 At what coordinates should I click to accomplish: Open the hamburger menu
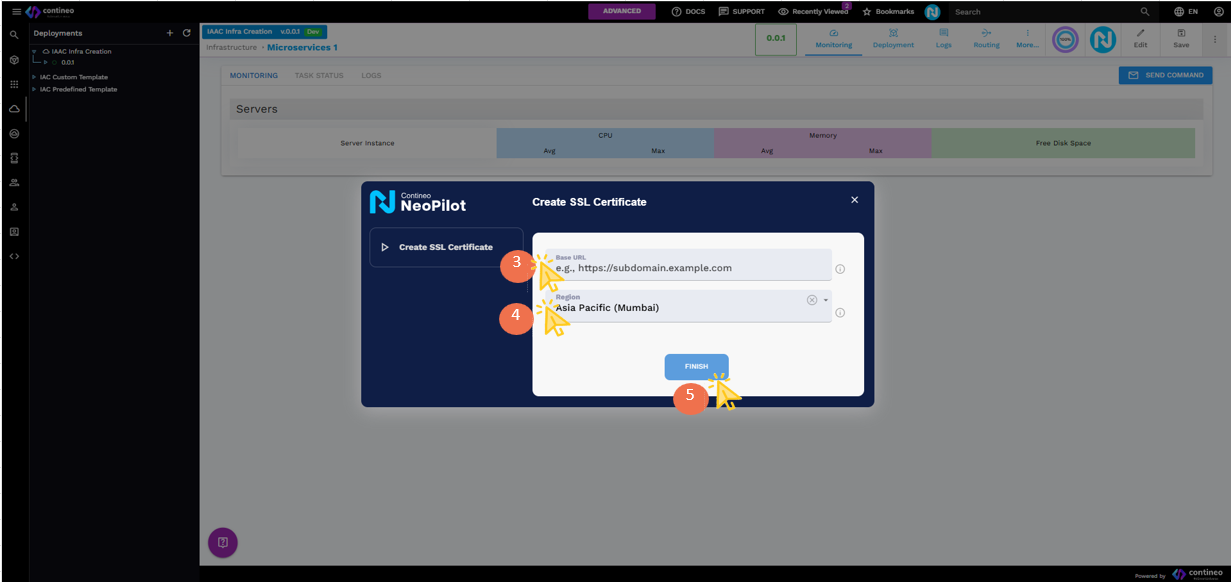click(x=16, y=11)
